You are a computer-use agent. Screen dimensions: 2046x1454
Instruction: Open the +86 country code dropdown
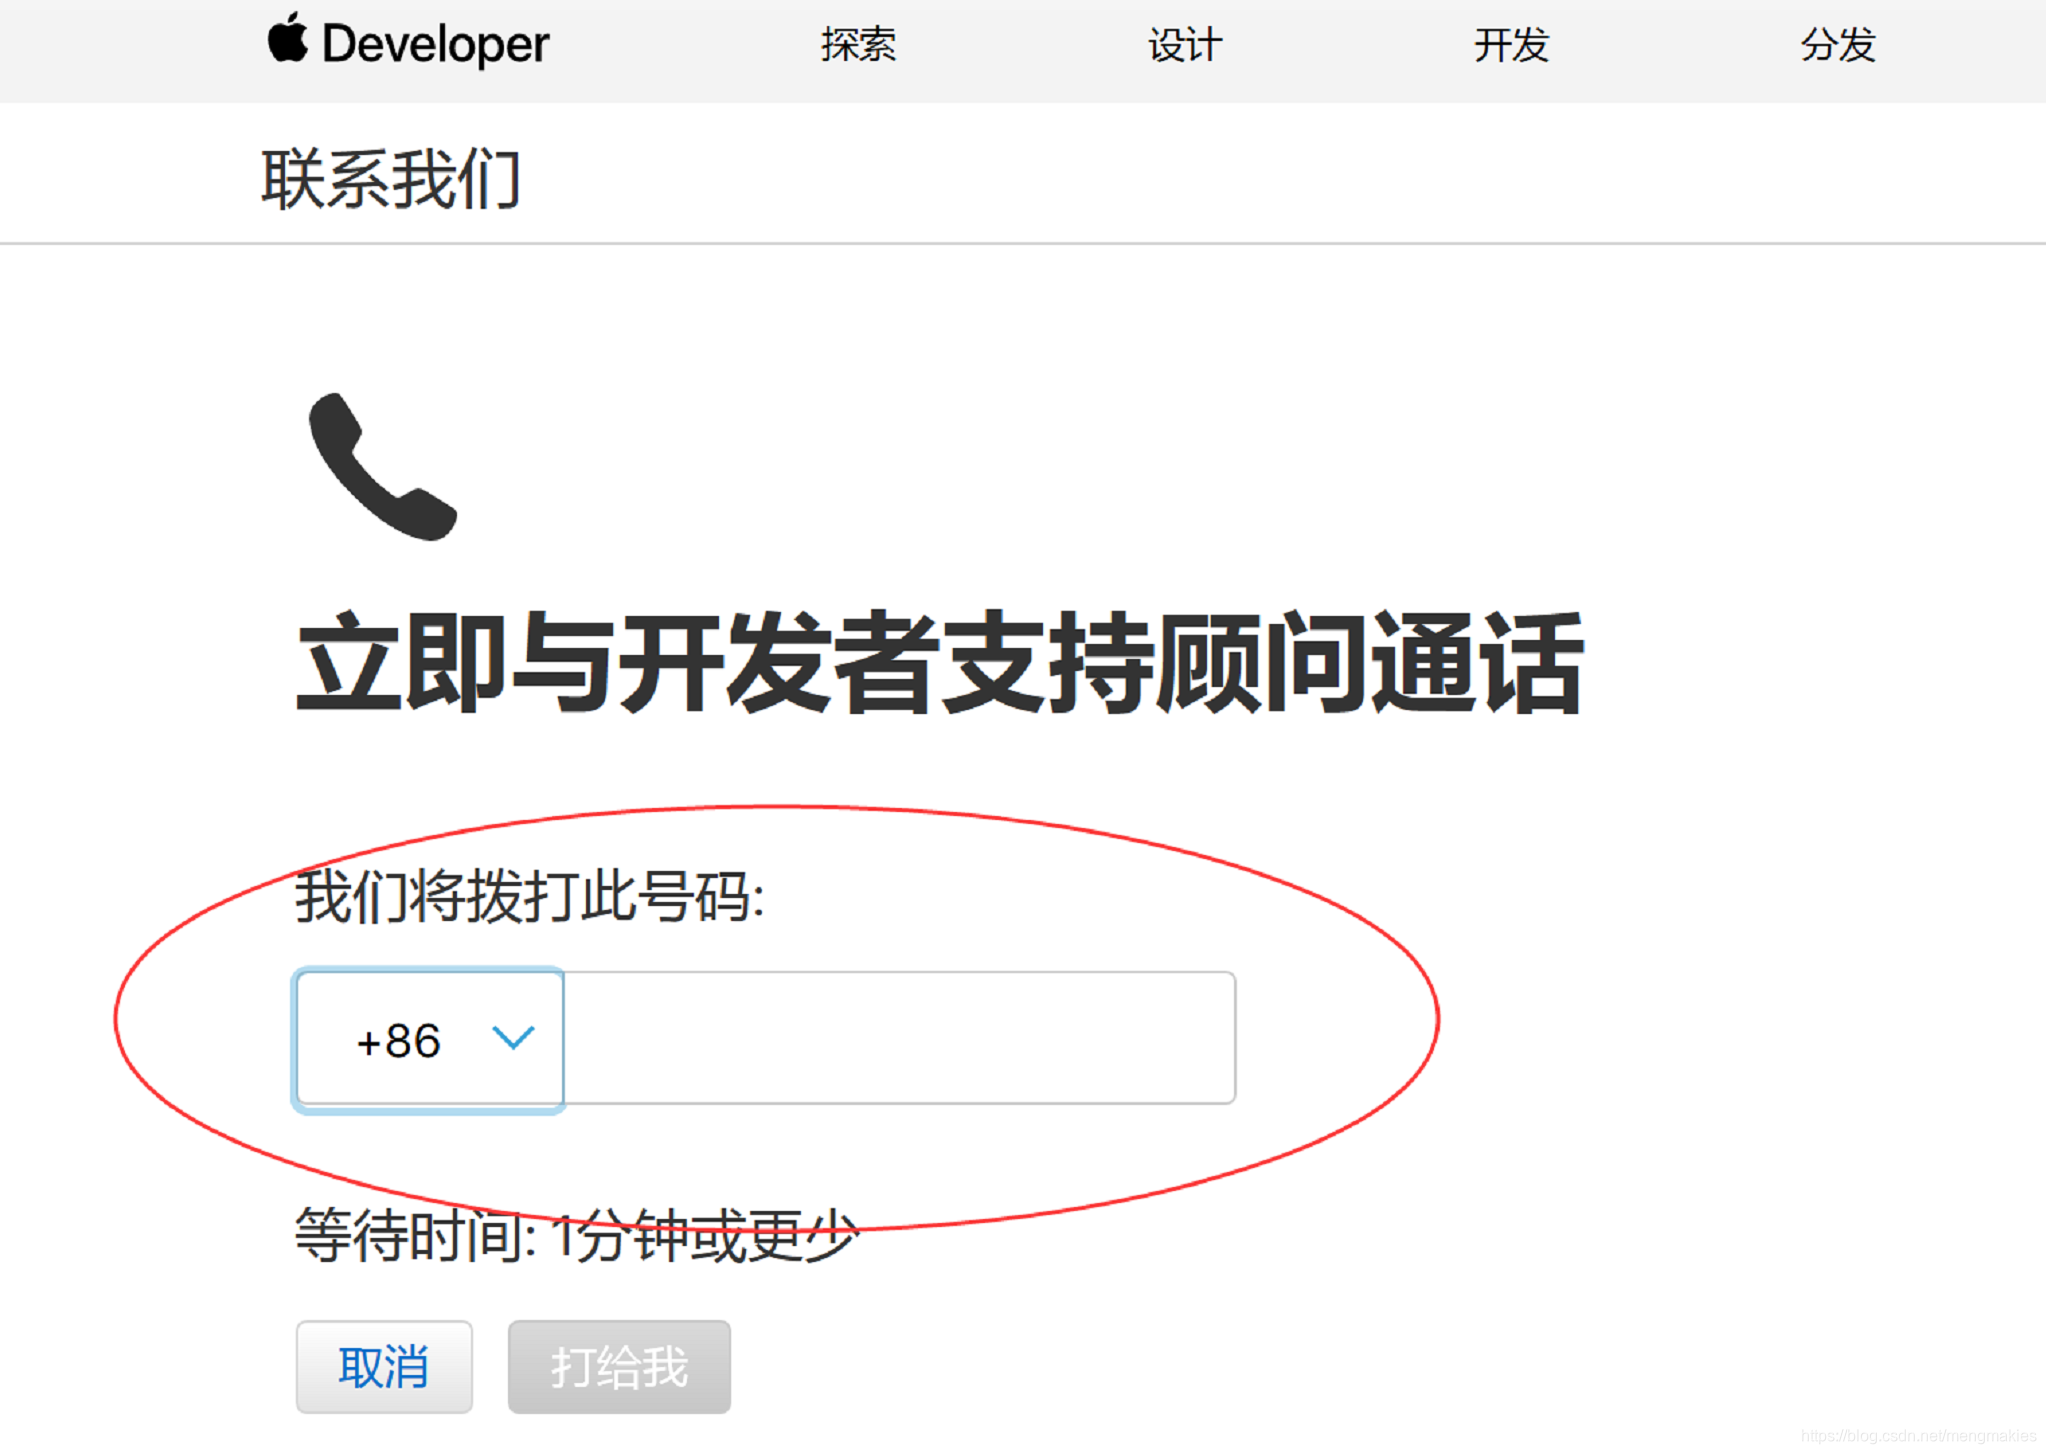[429, 1040]
